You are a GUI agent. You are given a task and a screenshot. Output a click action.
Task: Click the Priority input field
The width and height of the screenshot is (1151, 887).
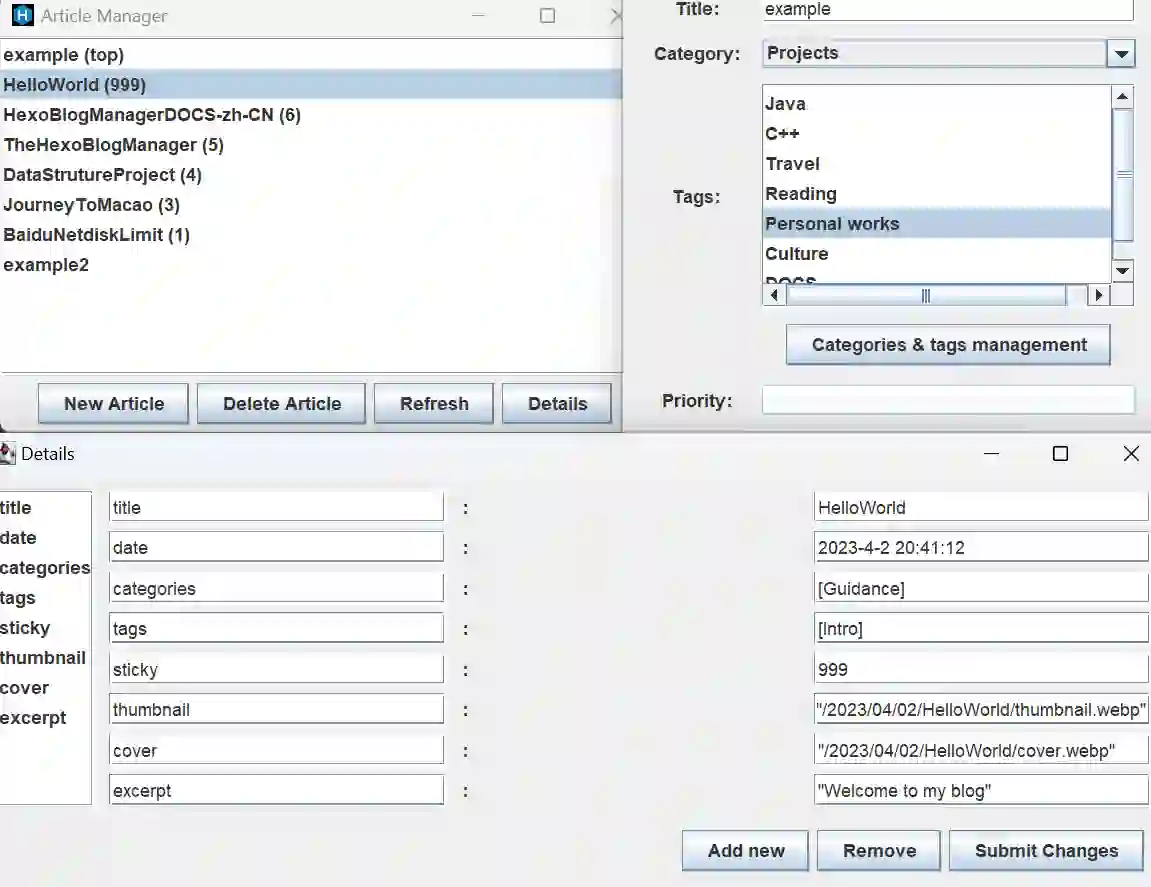coord(948,400)
